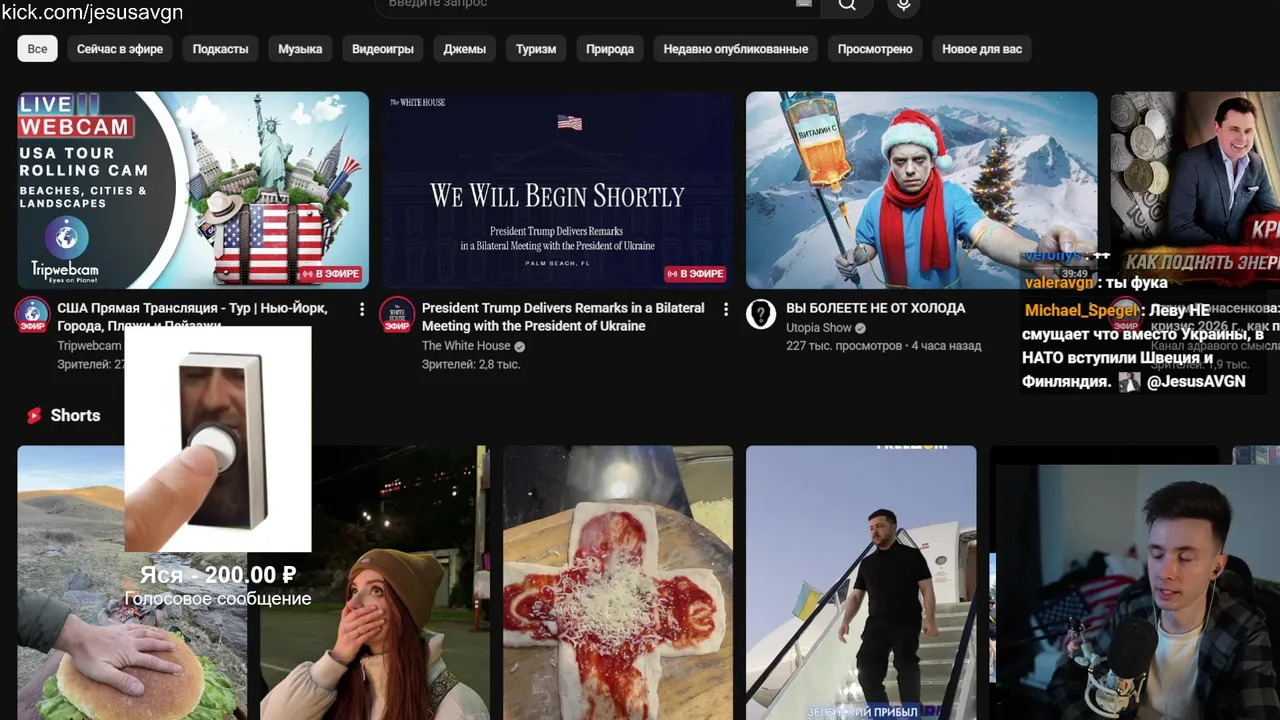Image resolution: width=1280 pixels, height=720 pixels.
Task: Open the cross-shaped pizza Short
Action: pyautogui.click(x=618, y=583)
